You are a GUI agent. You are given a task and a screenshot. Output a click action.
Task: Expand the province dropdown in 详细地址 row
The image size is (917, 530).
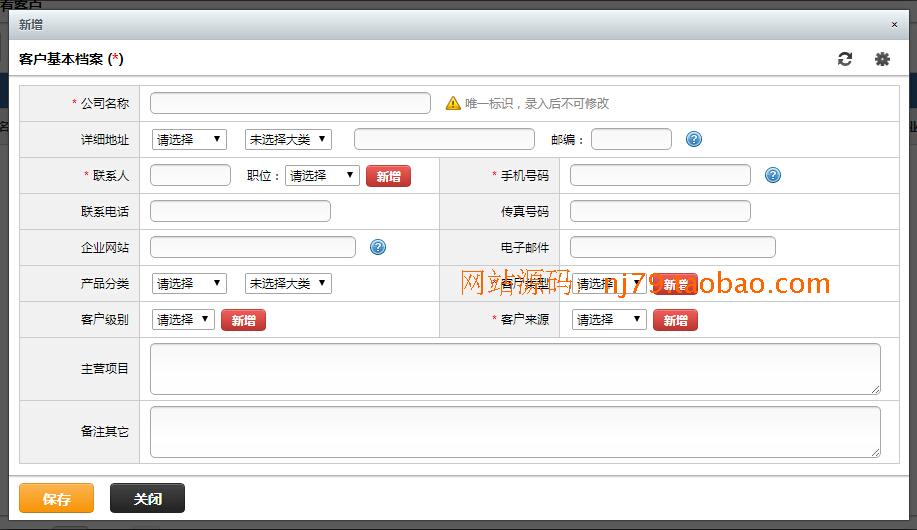(189, 139)
